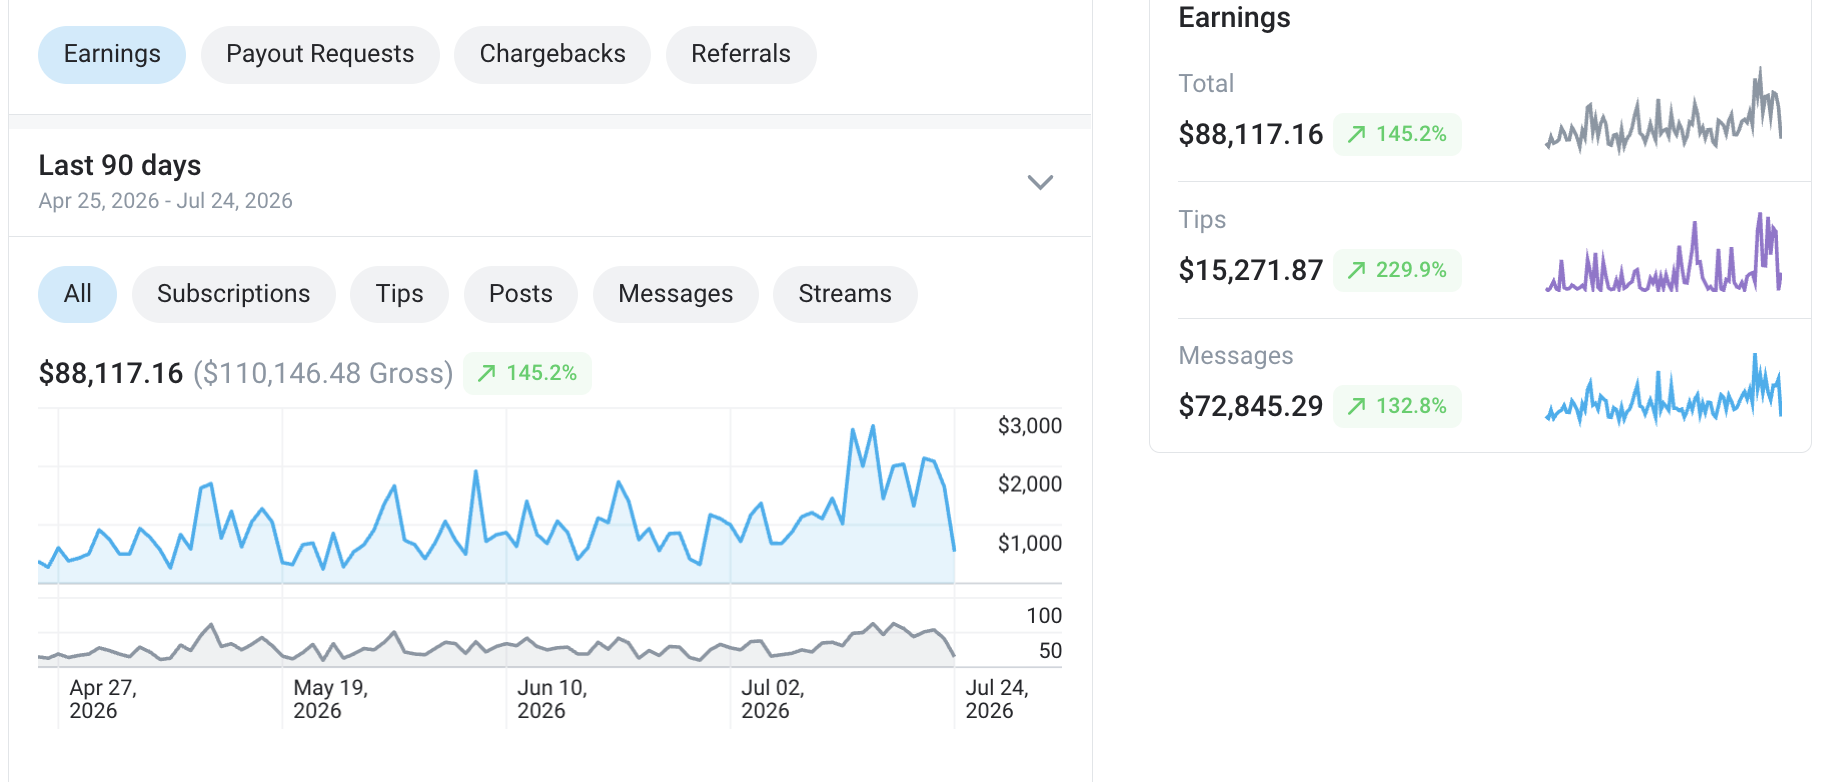Screen dimensions: 1832x782
Task: Select the All filter pill
Action: (x=77, y=294)
